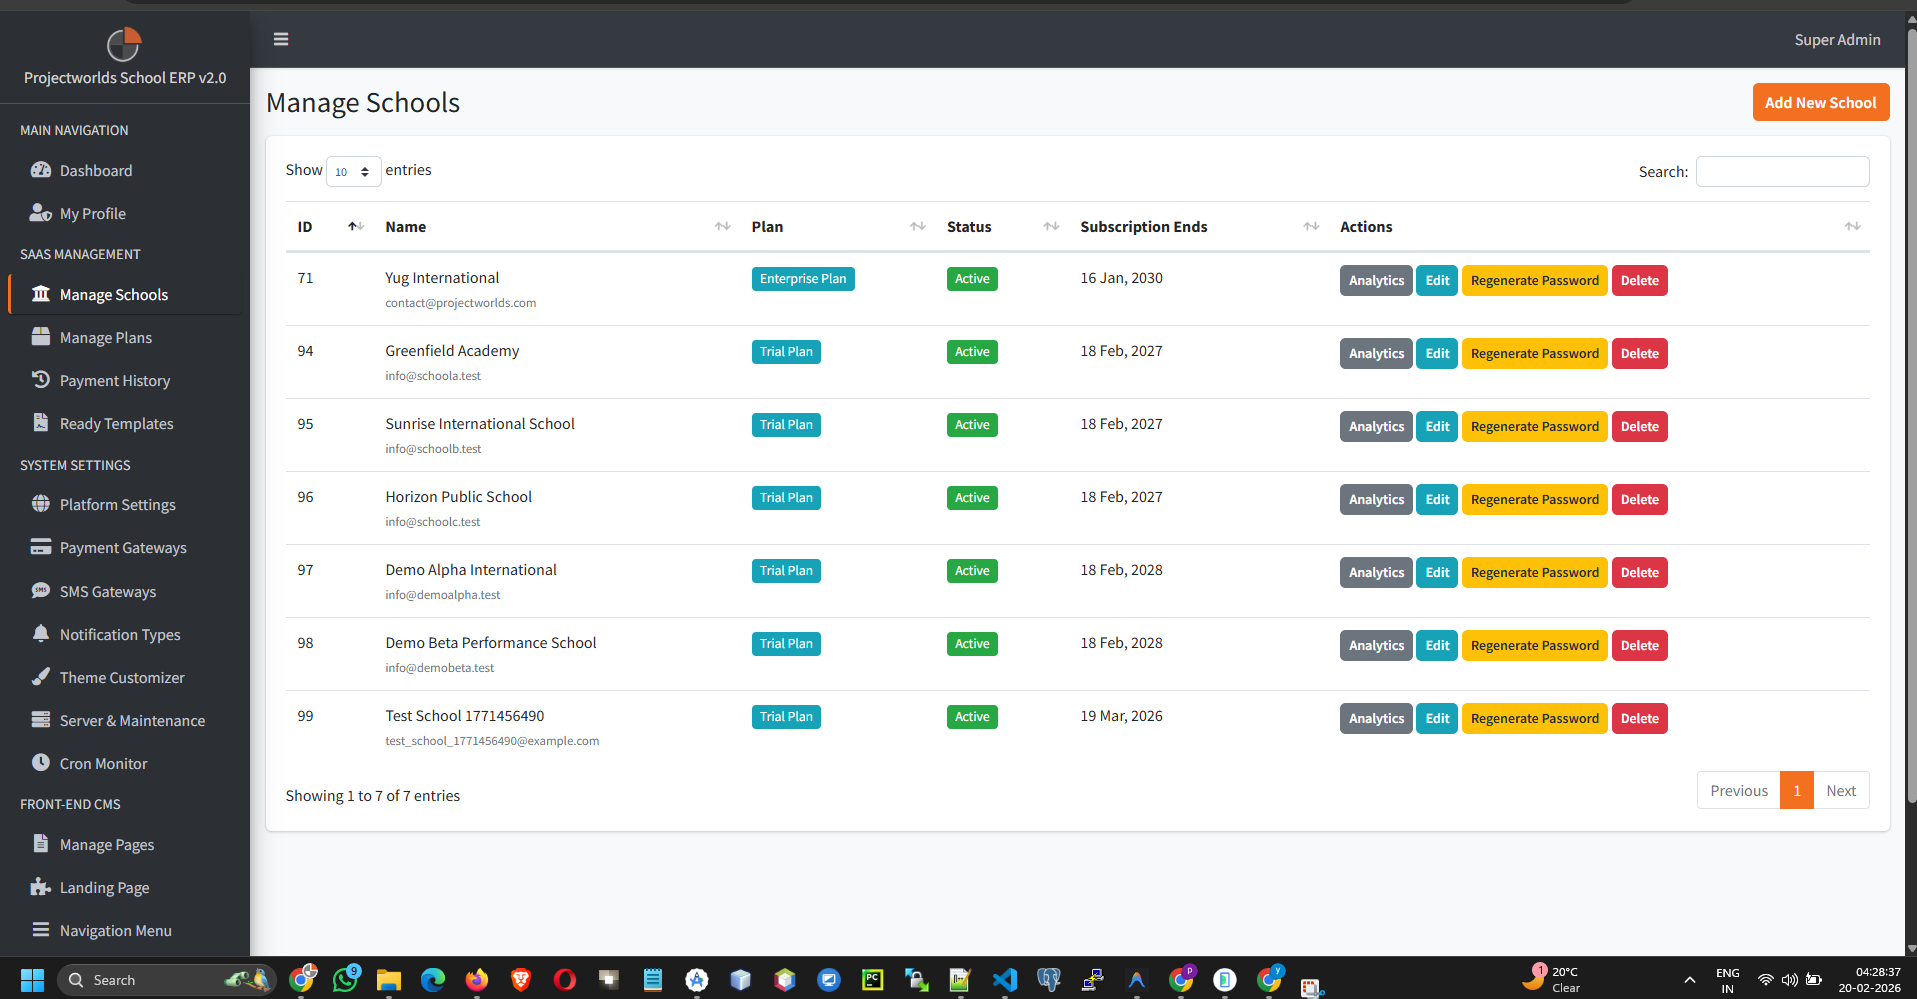Click the Projectworlds School ERP logo
Image resolution: width=1917 pixels, height=999 pixels.
123,44
